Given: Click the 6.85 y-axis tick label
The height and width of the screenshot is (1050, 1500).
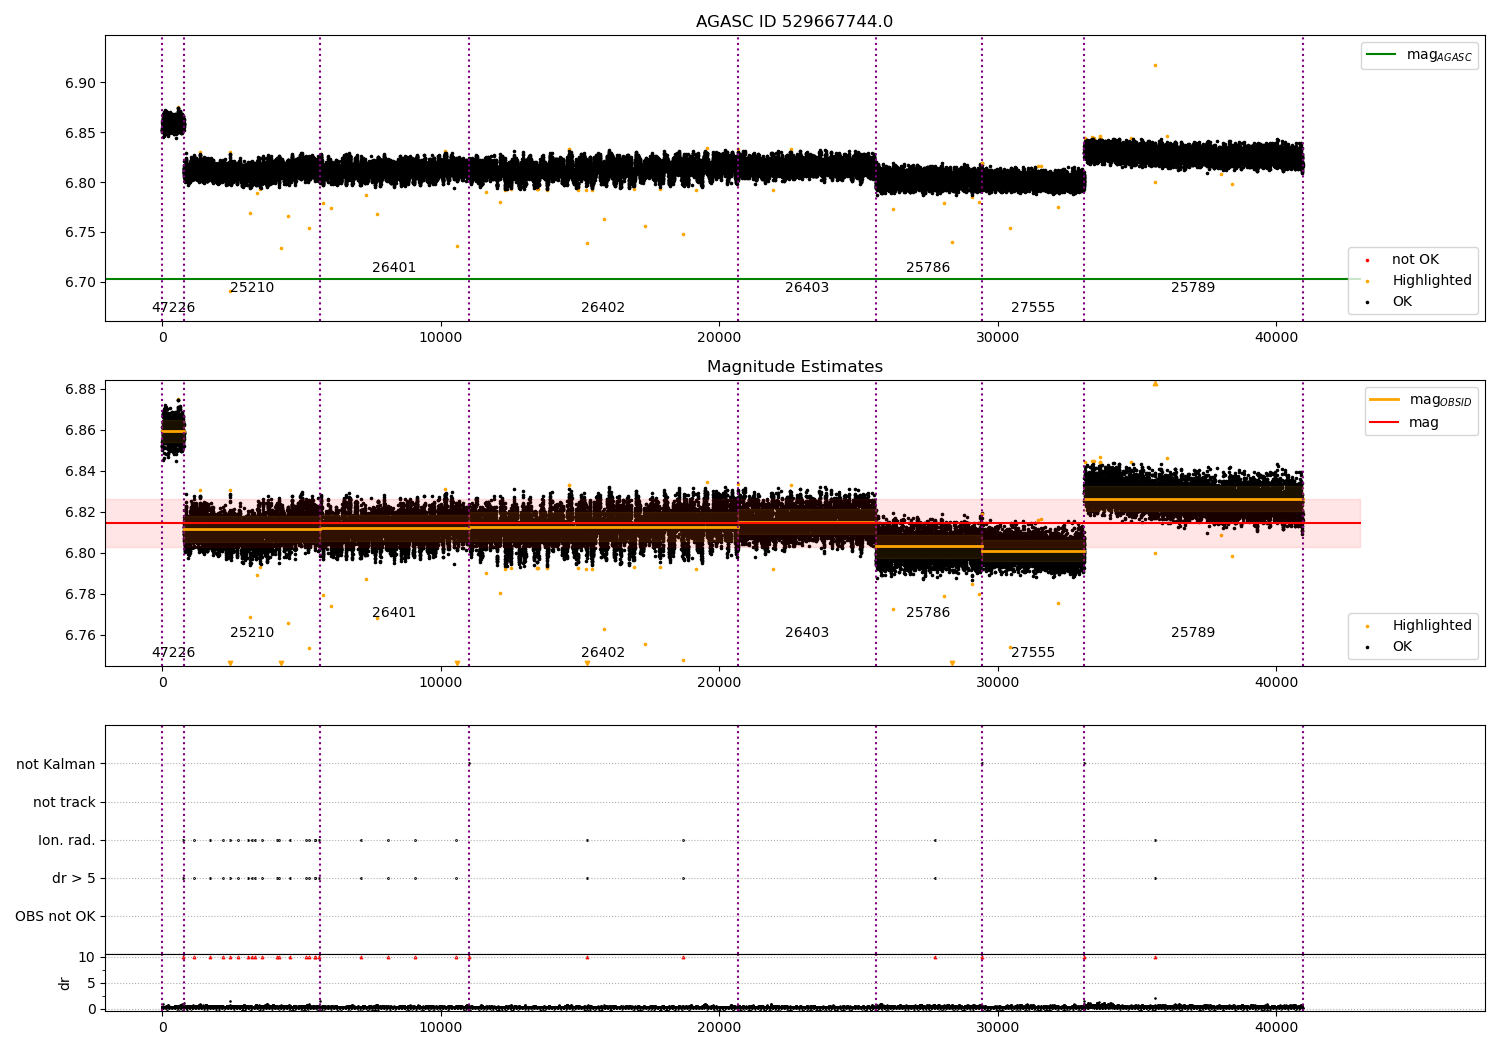Looking at the screenshot, I should click(x=80, y=133).
